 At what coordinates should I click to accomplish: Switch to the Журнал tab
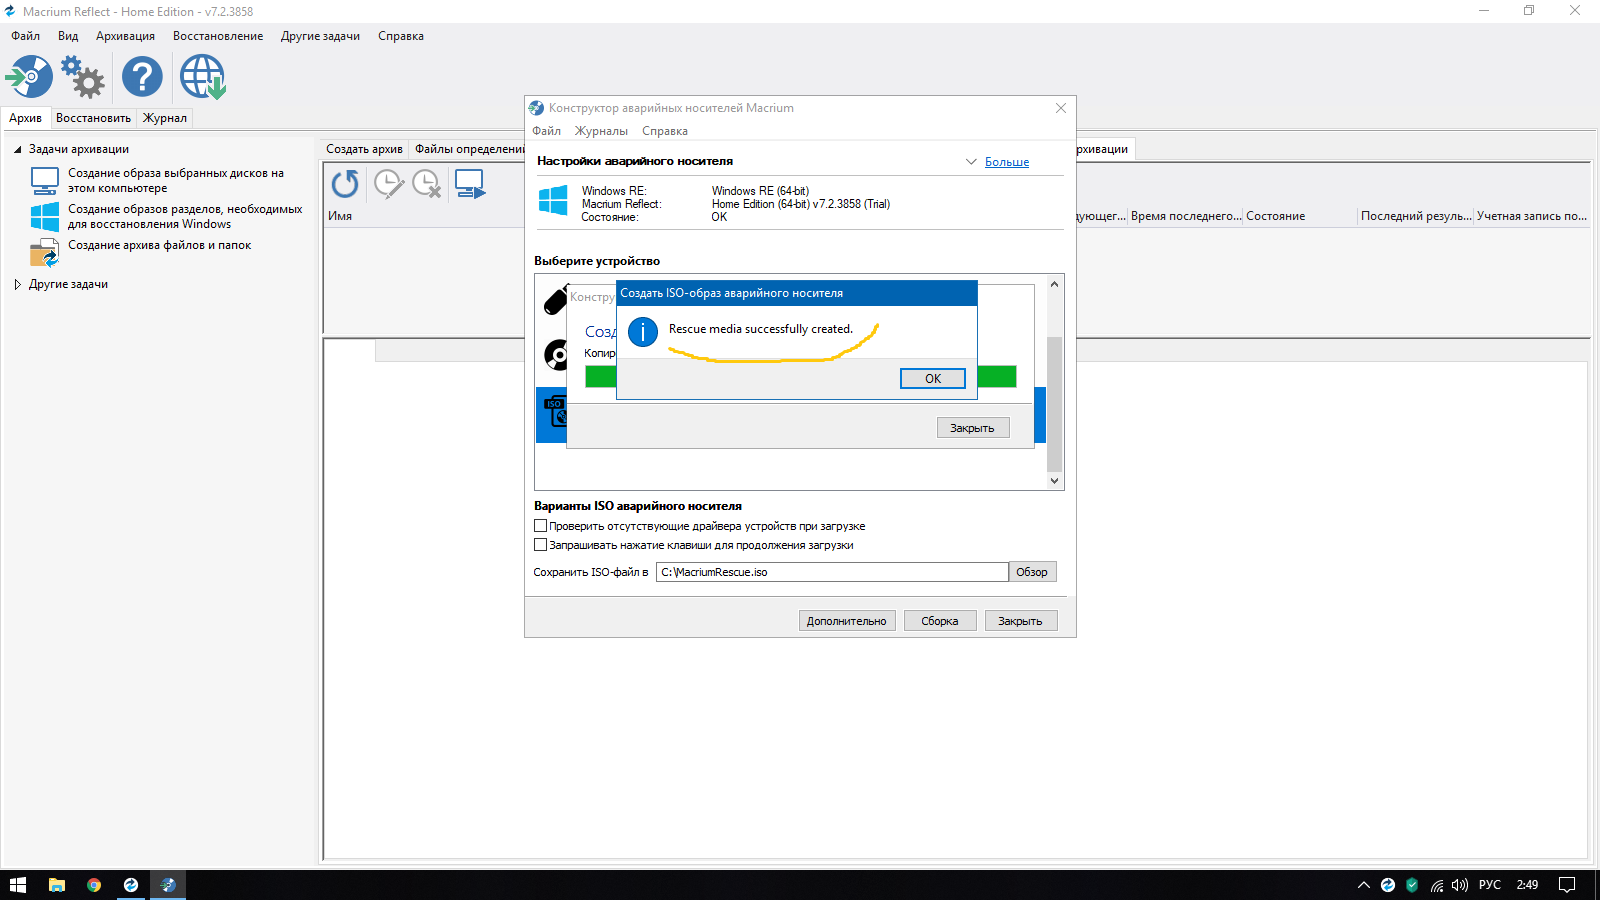[164, 118]
